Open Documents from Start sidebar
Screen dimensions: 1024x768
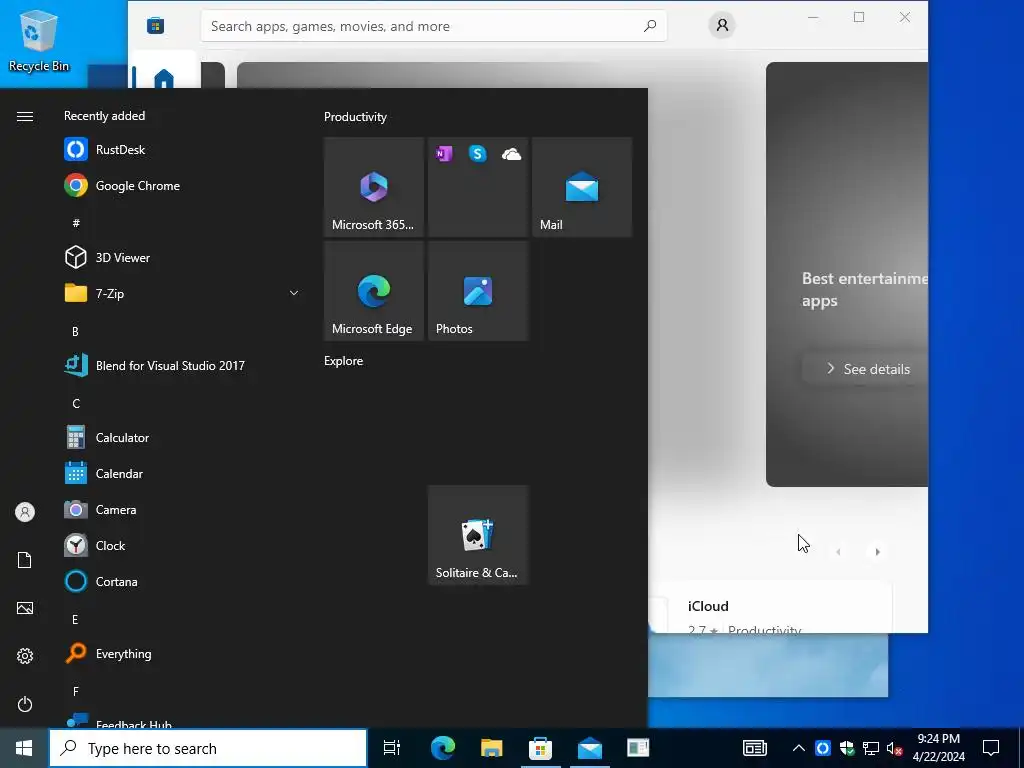pyautogui.click(x=25, y=560)
